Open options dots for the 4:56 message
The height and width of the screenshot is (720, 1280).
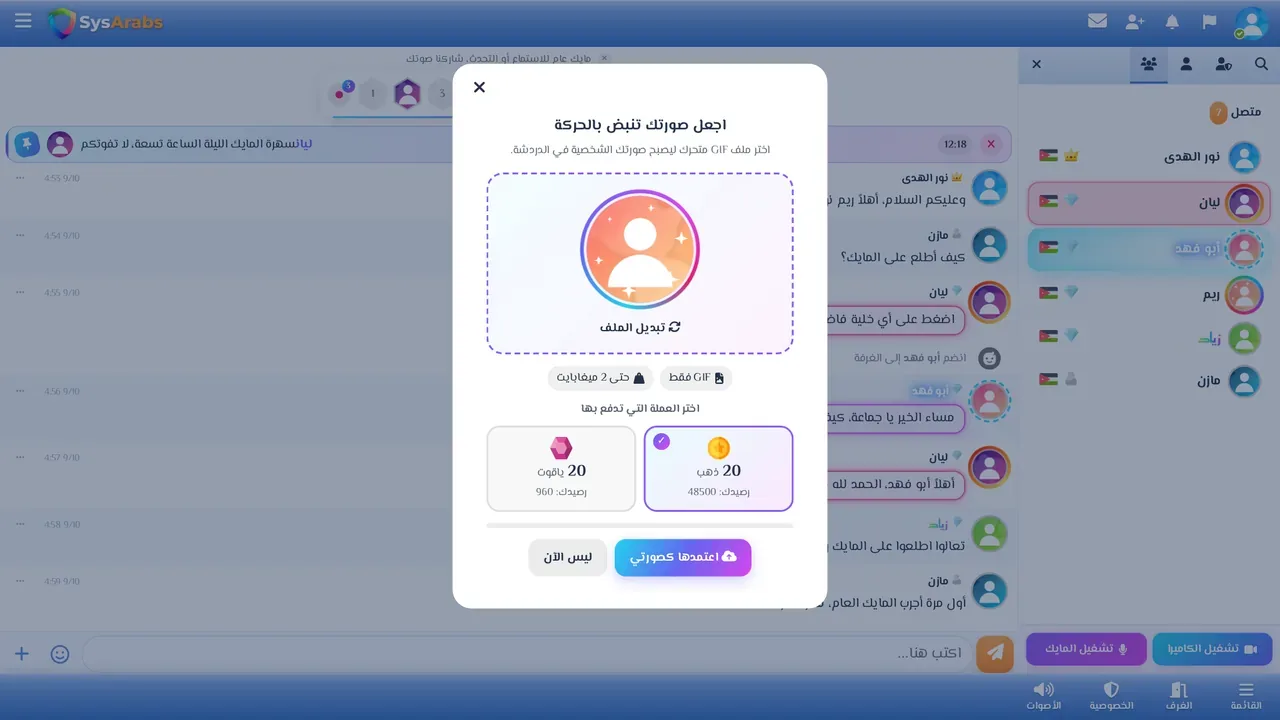[19, 391]
